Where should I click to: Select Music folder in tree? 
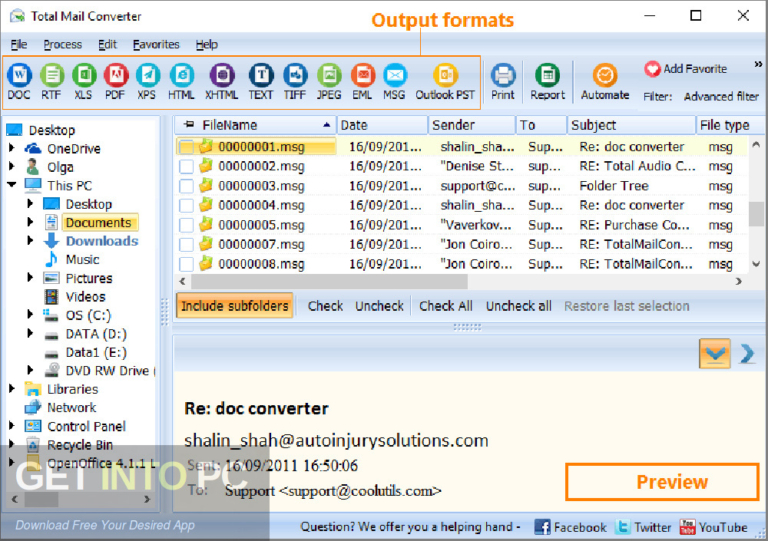pyautogui.click(x=82, y=259)
